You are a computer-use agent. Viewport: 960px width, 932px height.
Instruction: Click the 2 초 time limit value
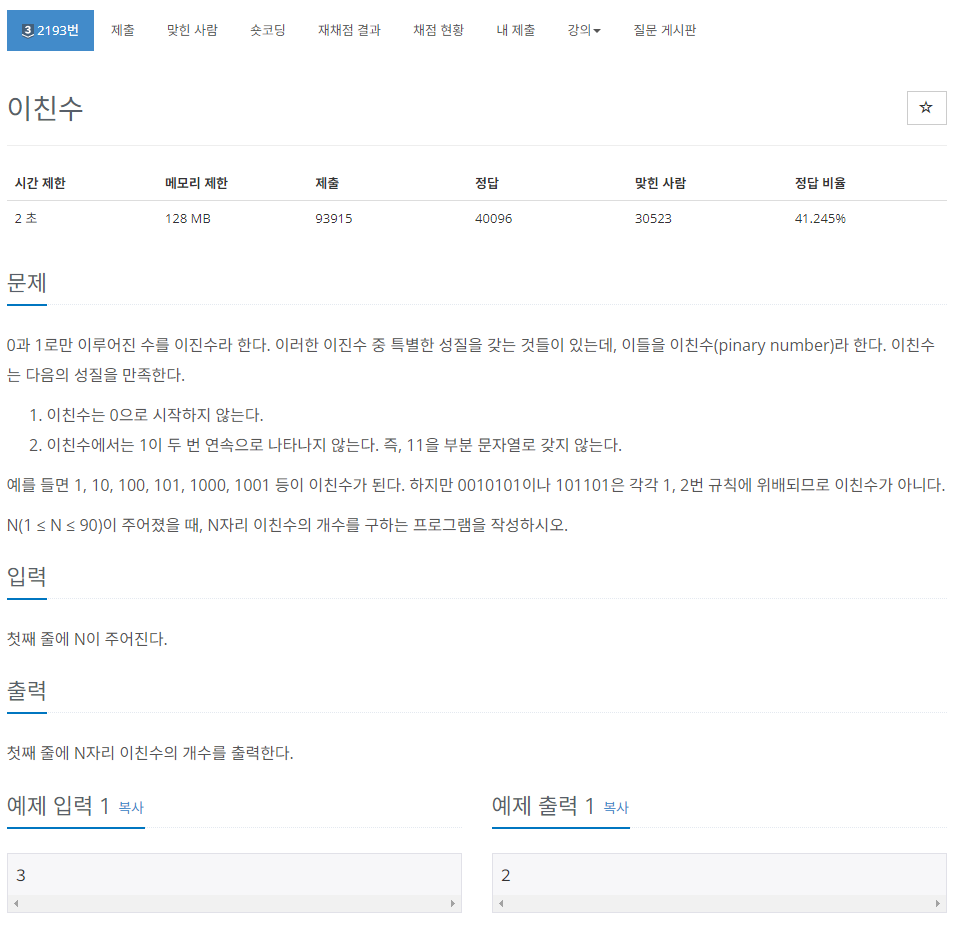tap(26, 219)
